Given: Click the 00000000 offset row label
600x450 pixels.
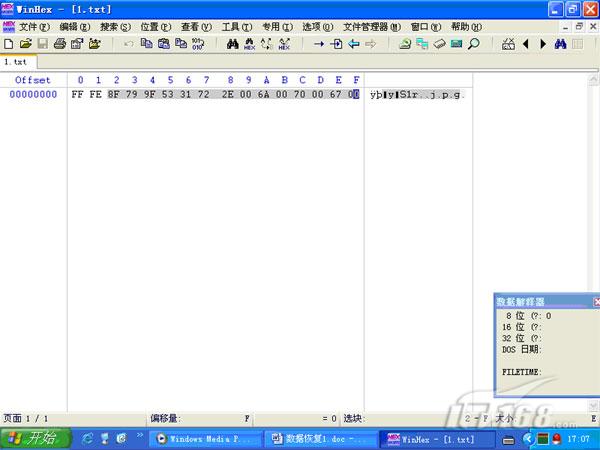Looking at the screenshot, I should 33,94.
